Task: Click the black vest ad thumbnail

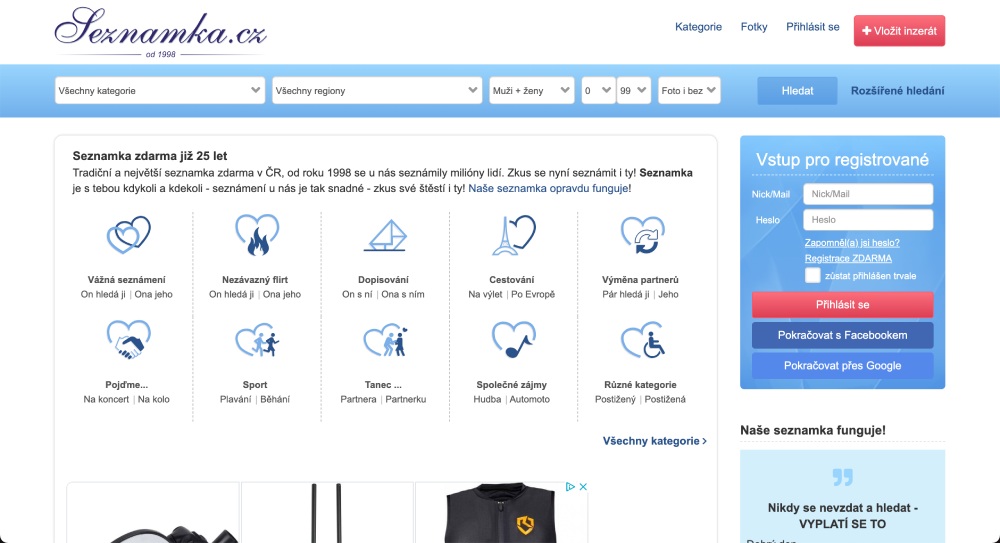Action: point(501,512)
